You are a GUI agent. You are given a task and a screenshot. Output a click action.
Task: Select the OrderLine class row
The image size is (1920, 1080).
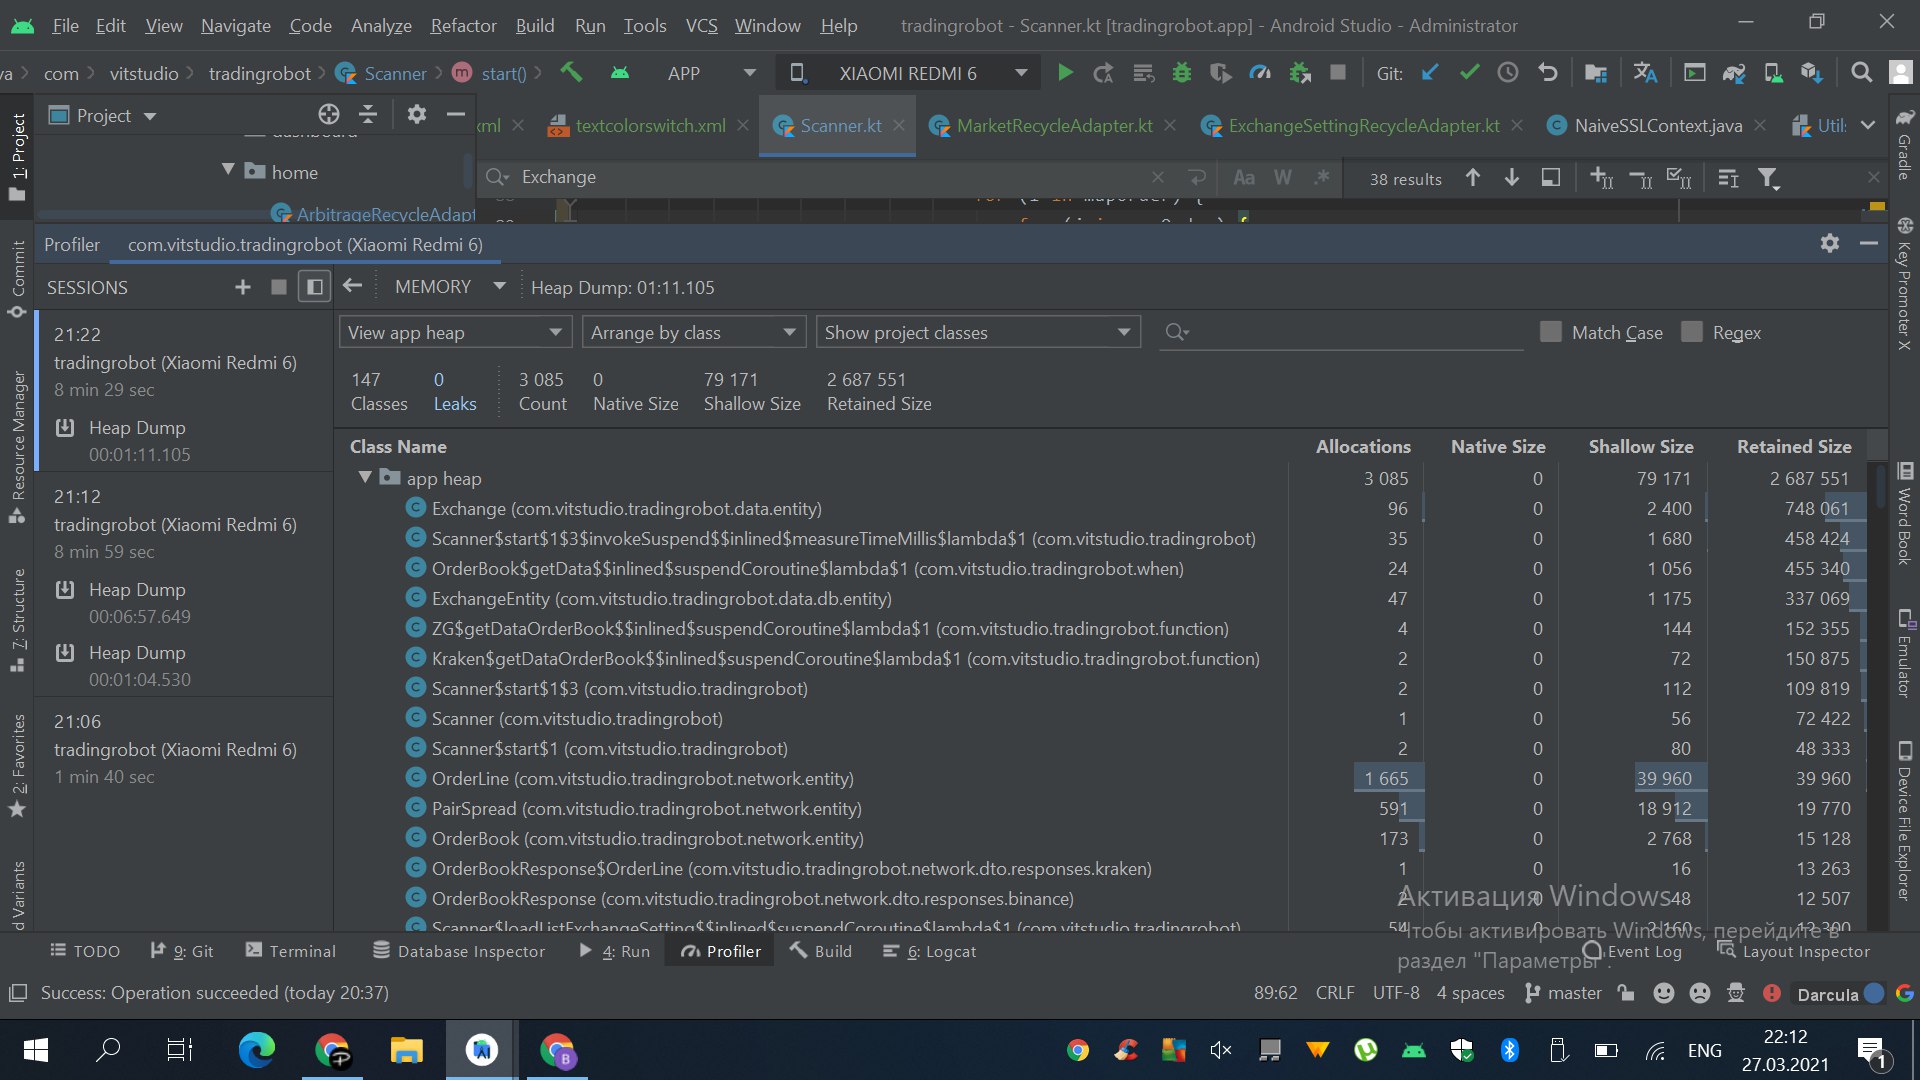pos(1102,779)
